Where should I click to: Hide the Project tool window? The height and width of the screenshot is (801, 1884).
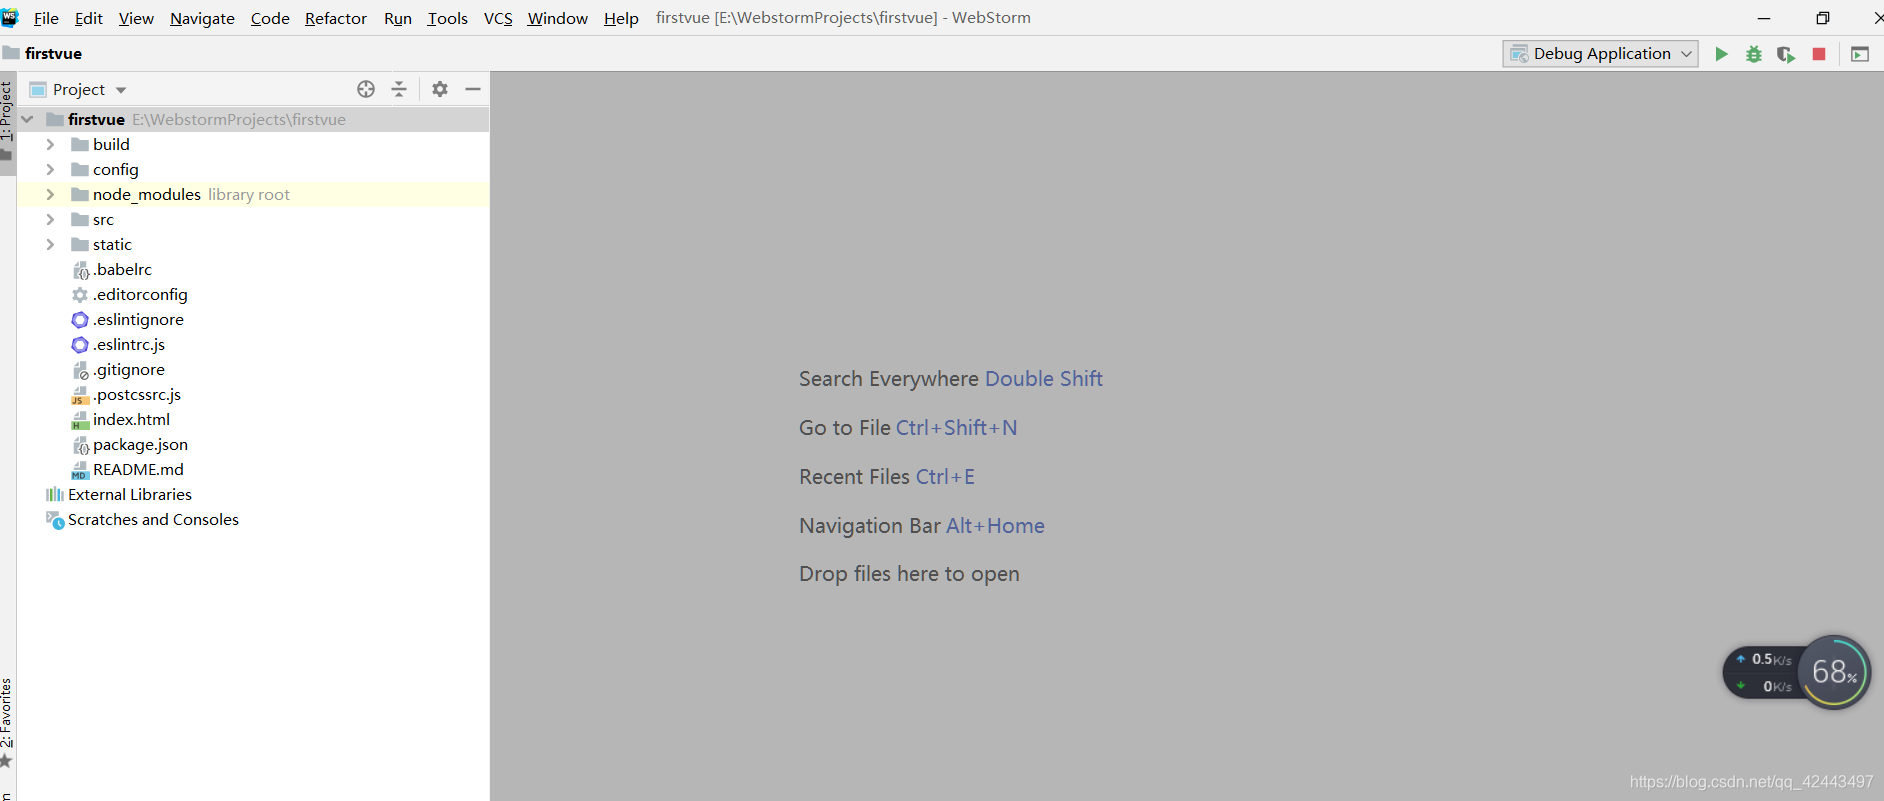[x=473, y=89]
